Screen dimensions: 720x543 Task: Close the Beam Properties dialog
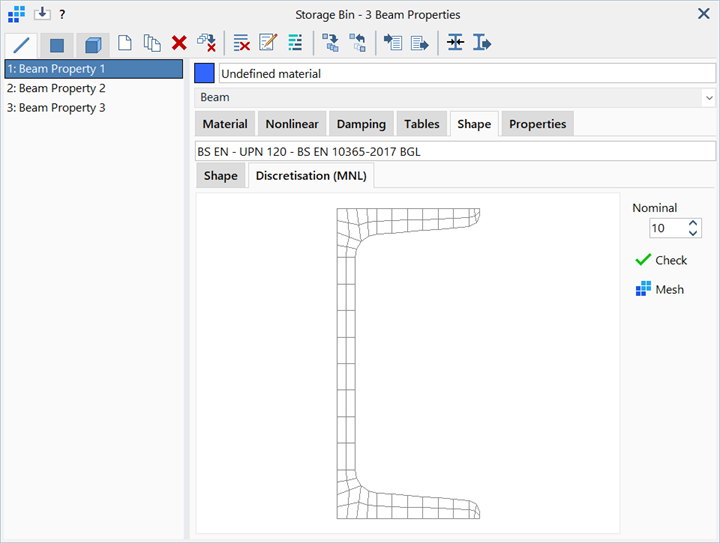[x=703, y=14]
